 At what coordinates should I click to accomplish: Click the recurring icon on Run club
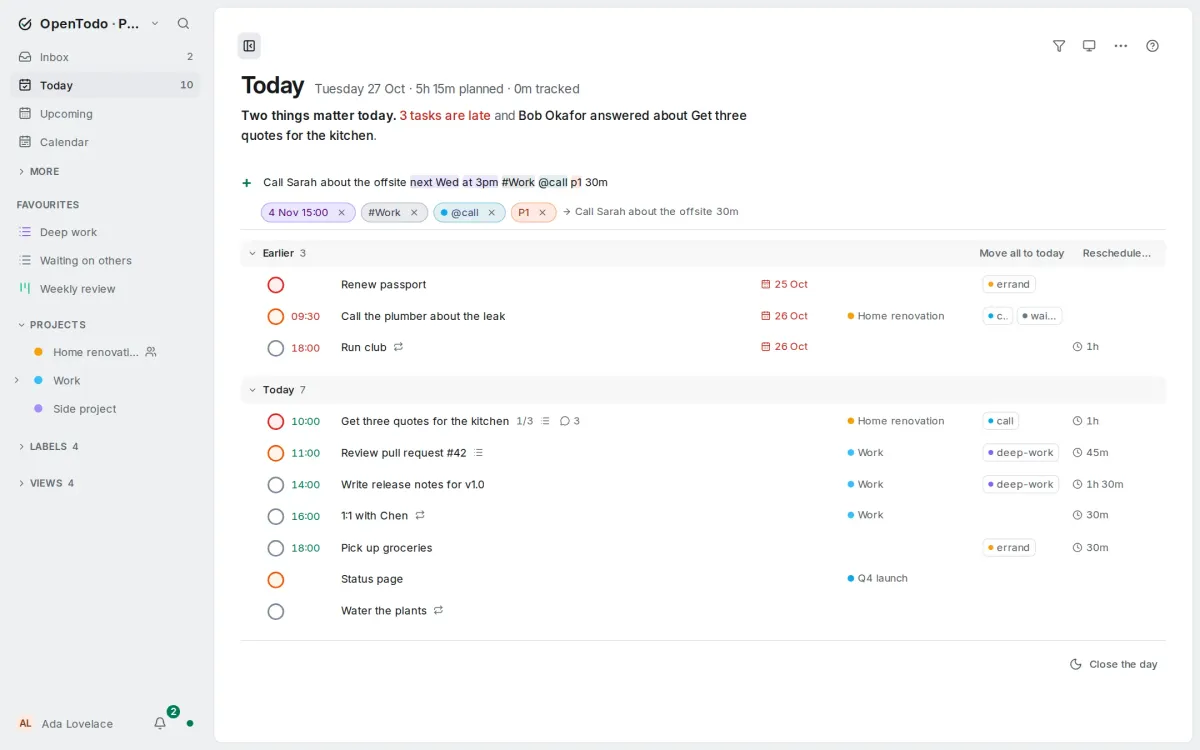pyautogui.click(x=398, y=347)
